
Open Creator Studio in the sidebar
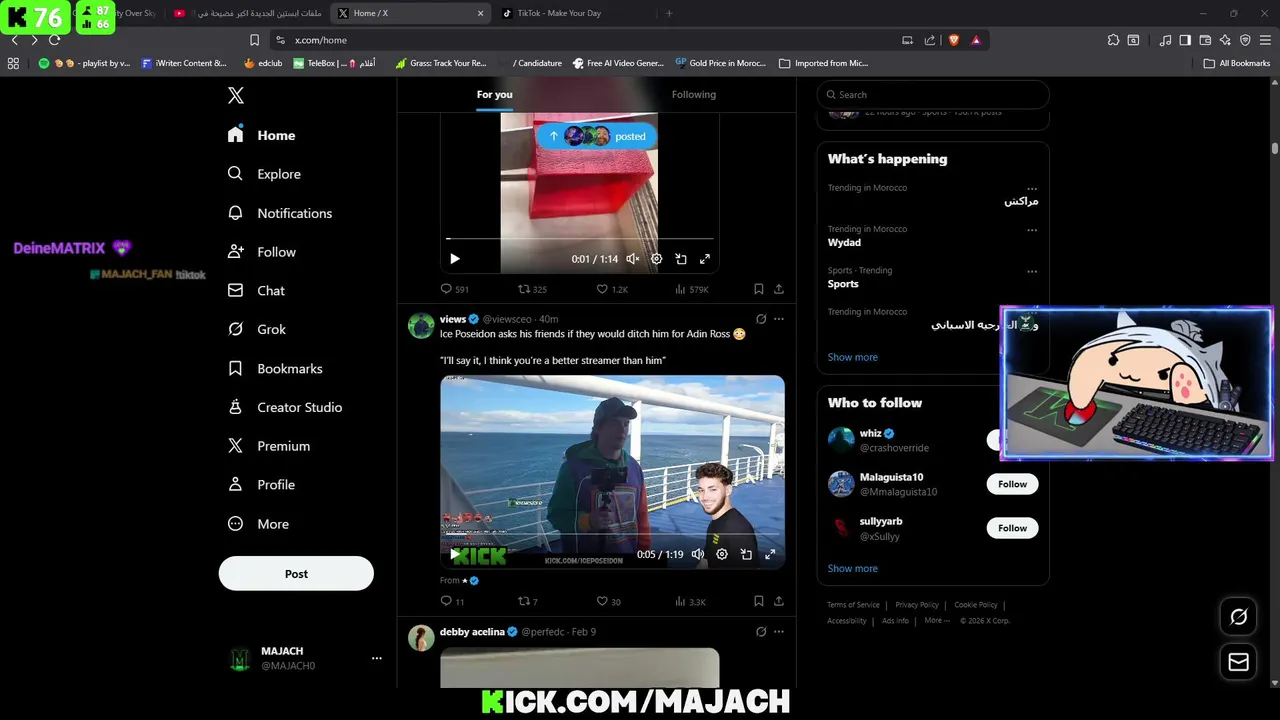pos(285,407)
